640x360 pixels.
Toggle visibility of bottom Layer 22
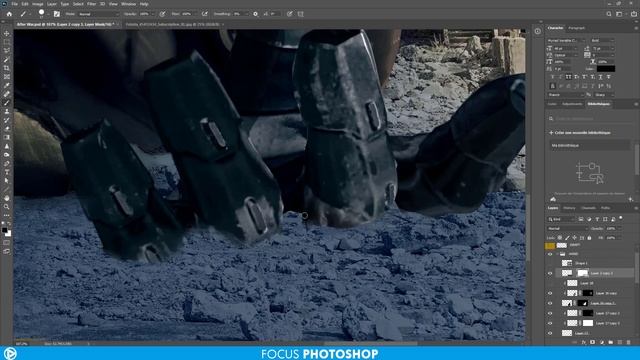[550, 333]
